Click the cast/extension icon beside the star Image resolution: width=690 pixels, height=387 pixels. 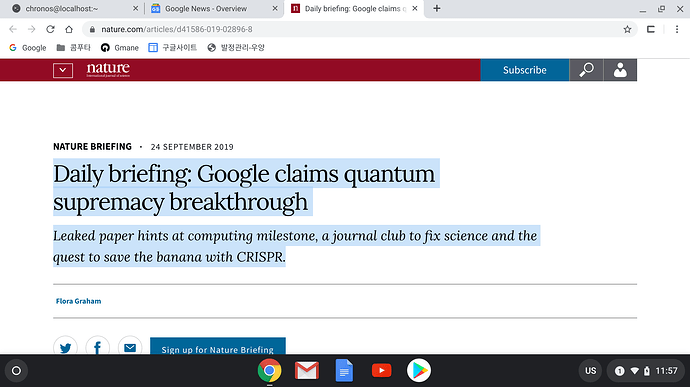click(651, 29)
